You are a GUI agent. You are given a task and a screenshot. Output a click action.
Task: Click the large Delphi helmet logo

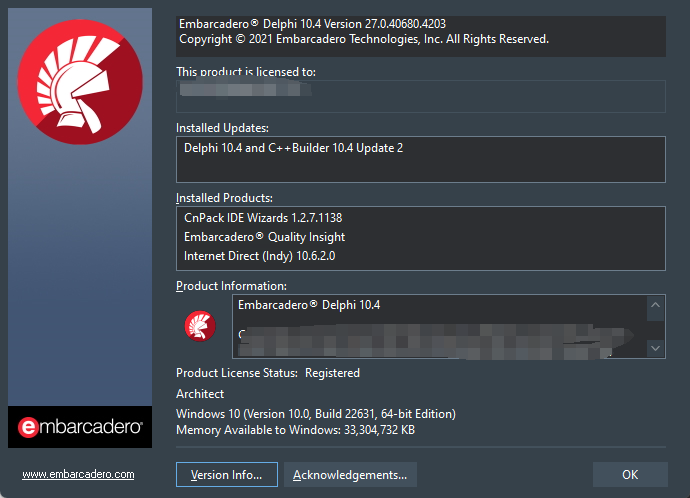click(80, 82)
